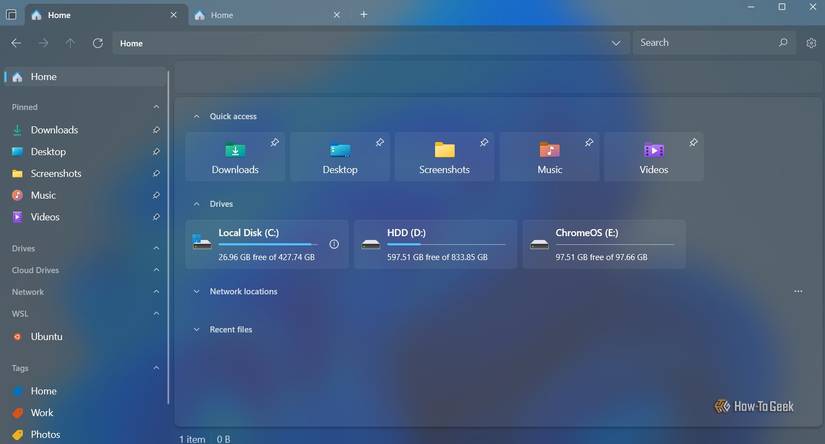
Task: Open the Downloads quick access card
Action: click(235, 157)
